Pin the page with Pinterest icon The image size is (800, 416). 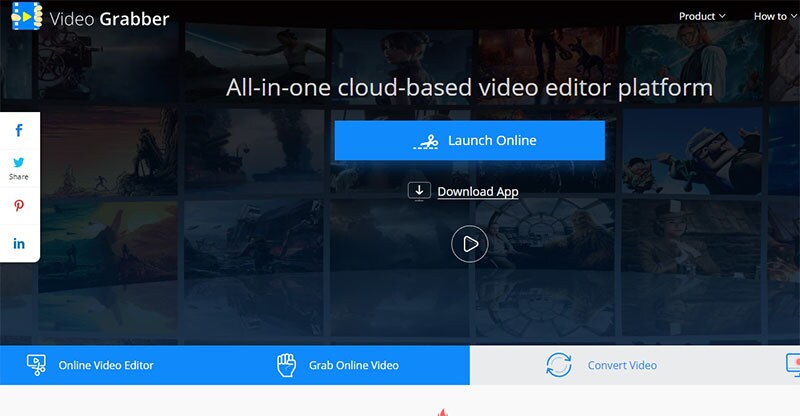coord(19,206)
